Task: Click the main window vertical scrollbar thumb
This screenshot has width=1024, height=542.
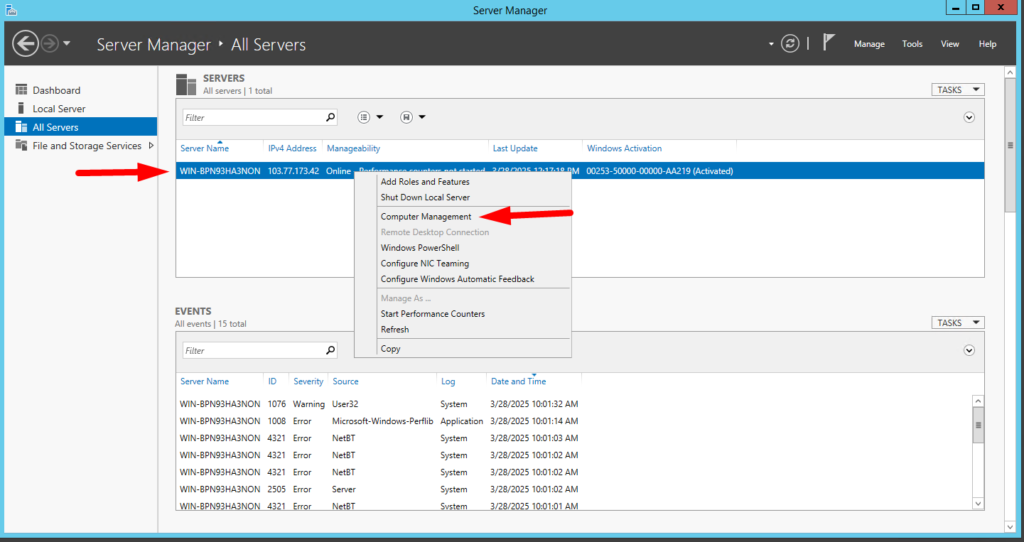Action: (1010, 145)
